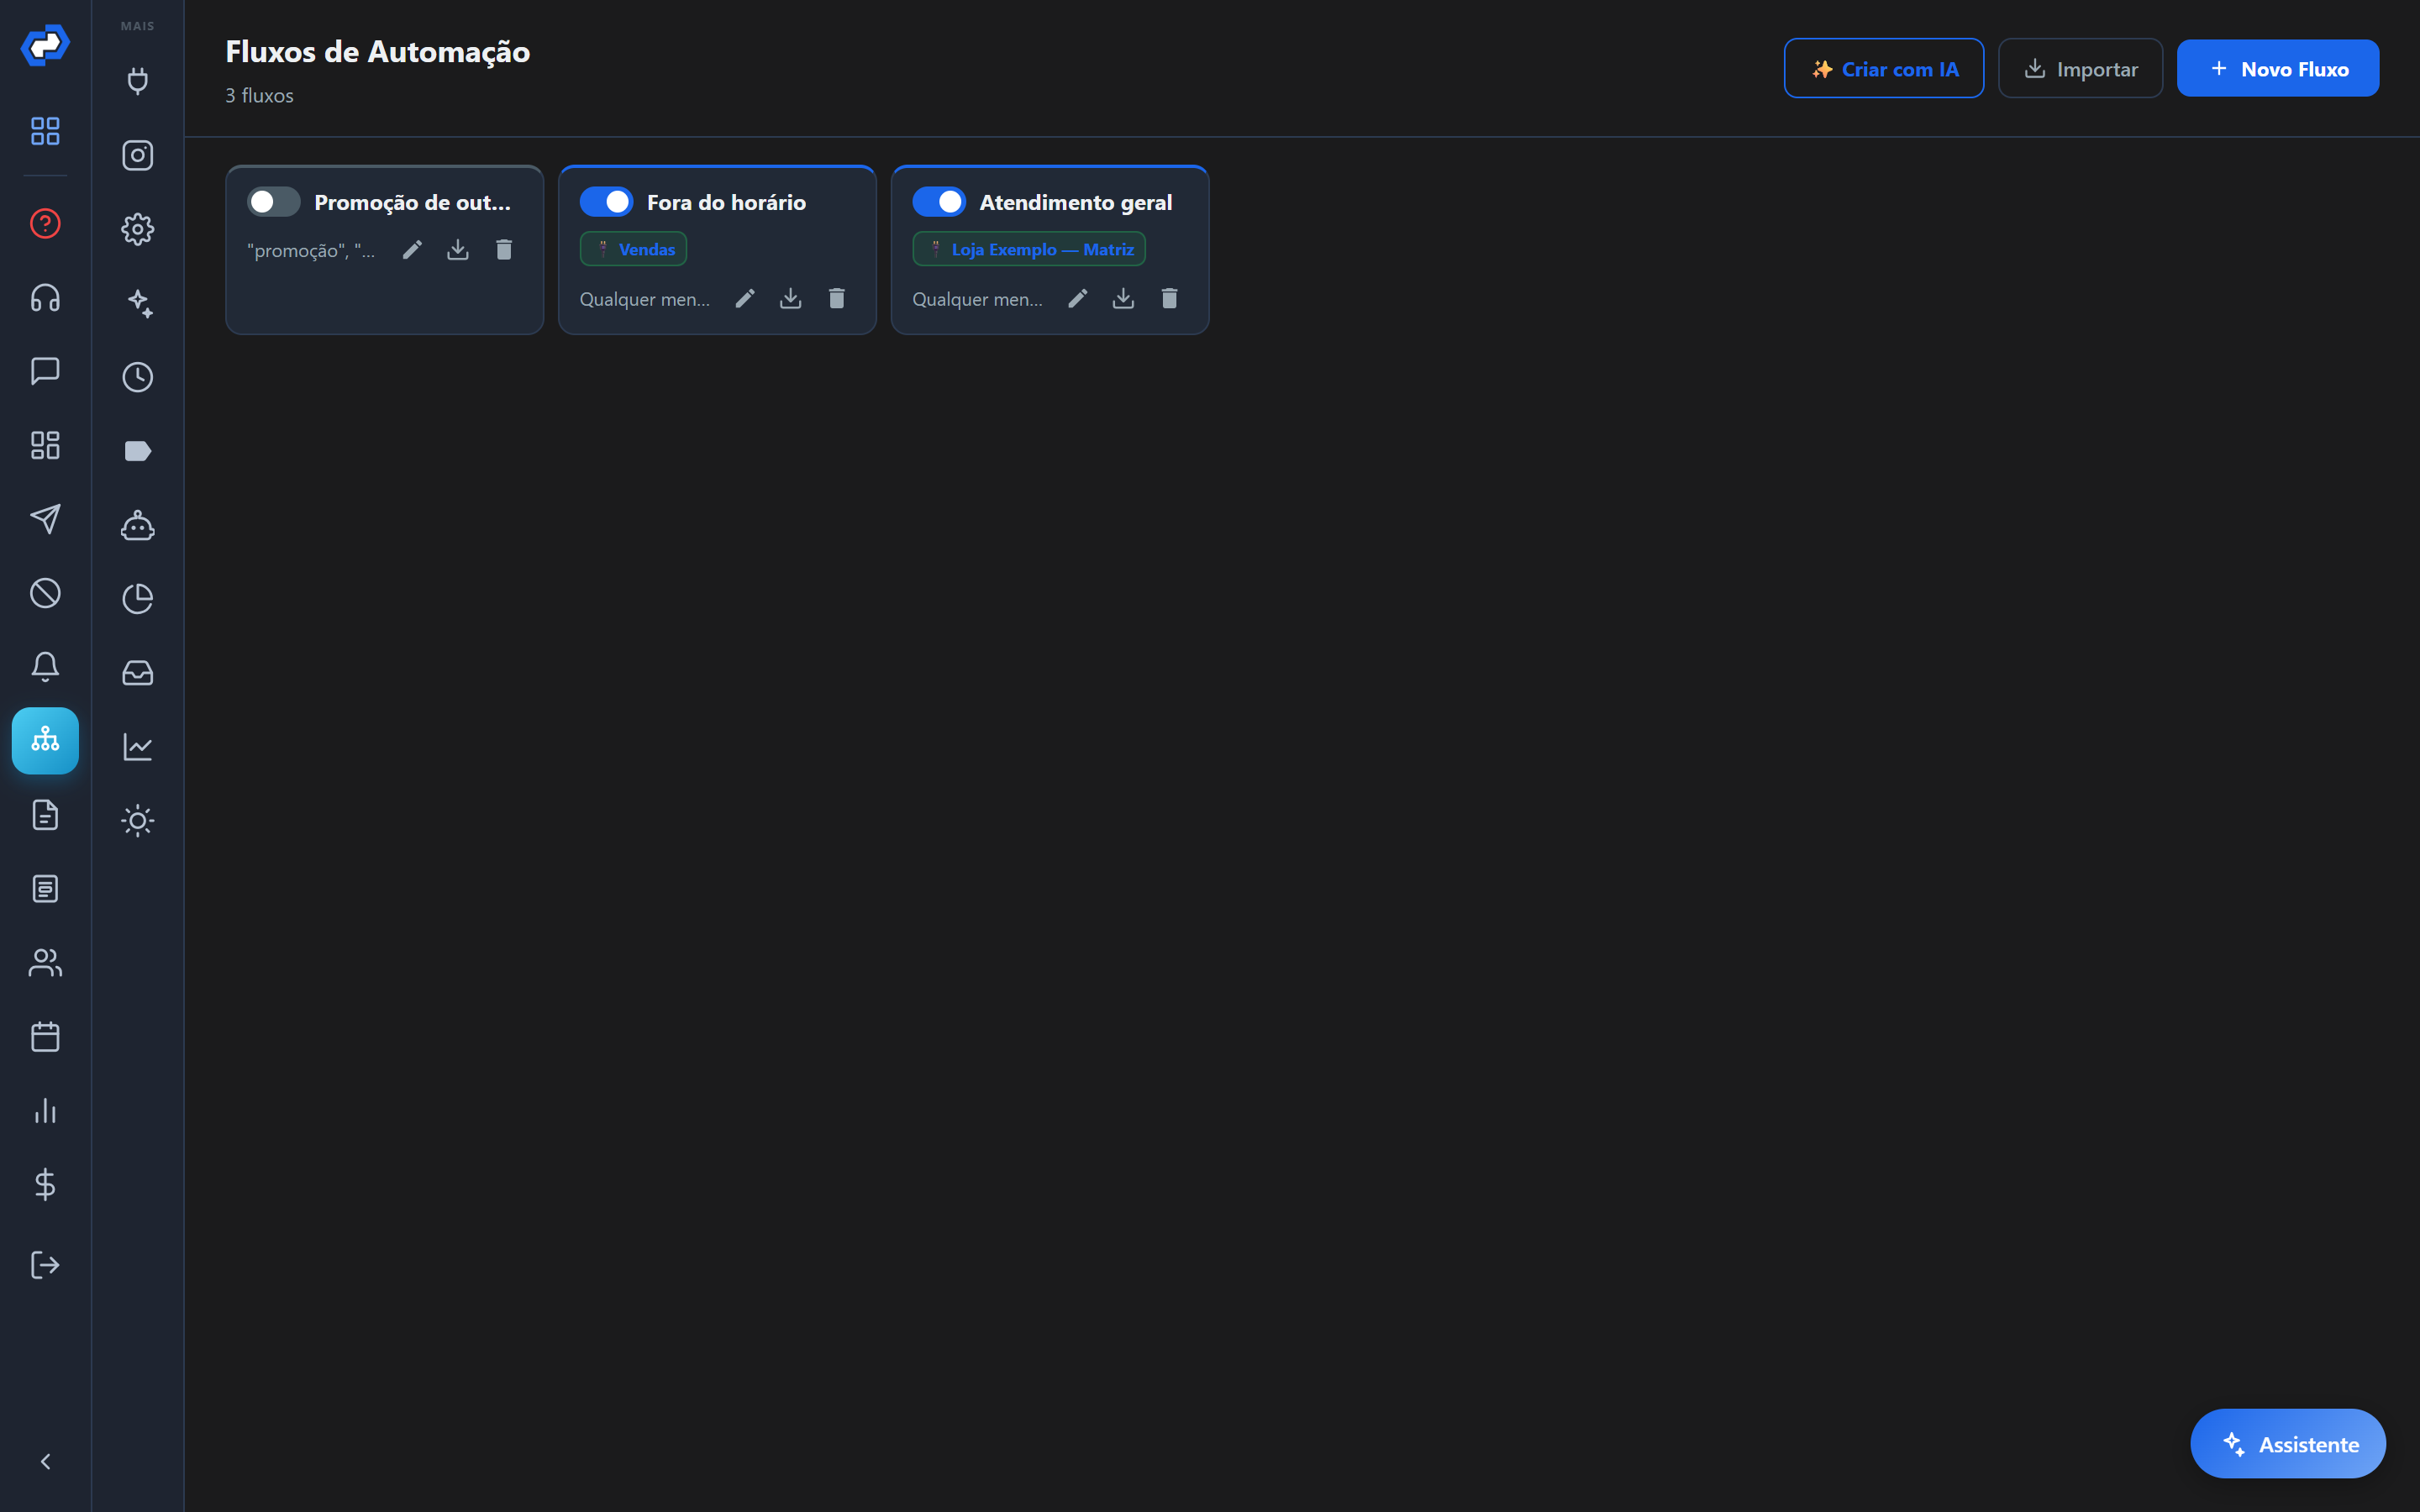2420x1512 pixels.
Task: Open the chat message bubble icon
Action: tap(45, 371)
